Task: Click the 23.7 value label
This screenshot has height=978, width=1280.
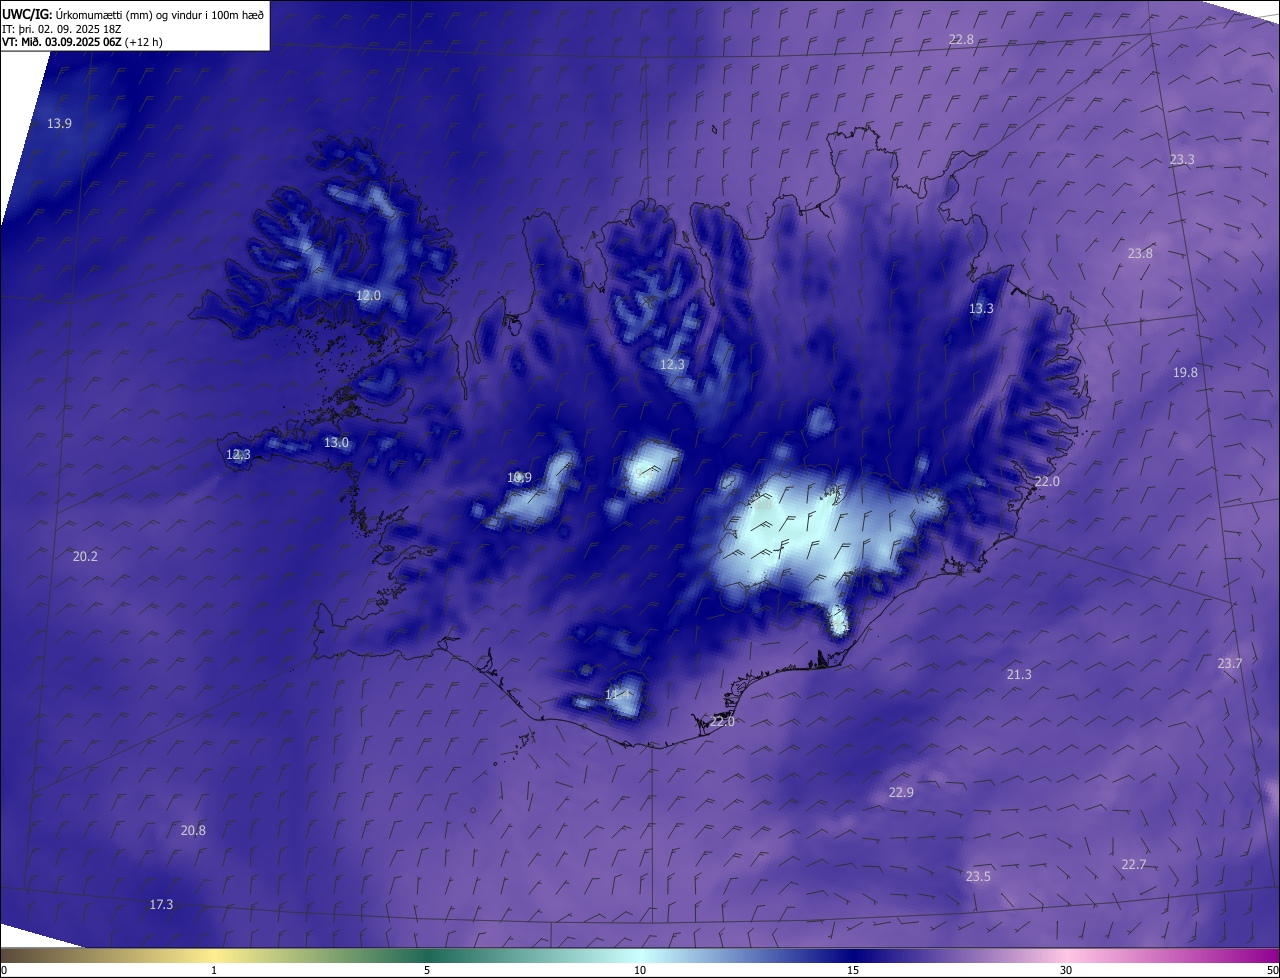Action: coord(1230,663)
